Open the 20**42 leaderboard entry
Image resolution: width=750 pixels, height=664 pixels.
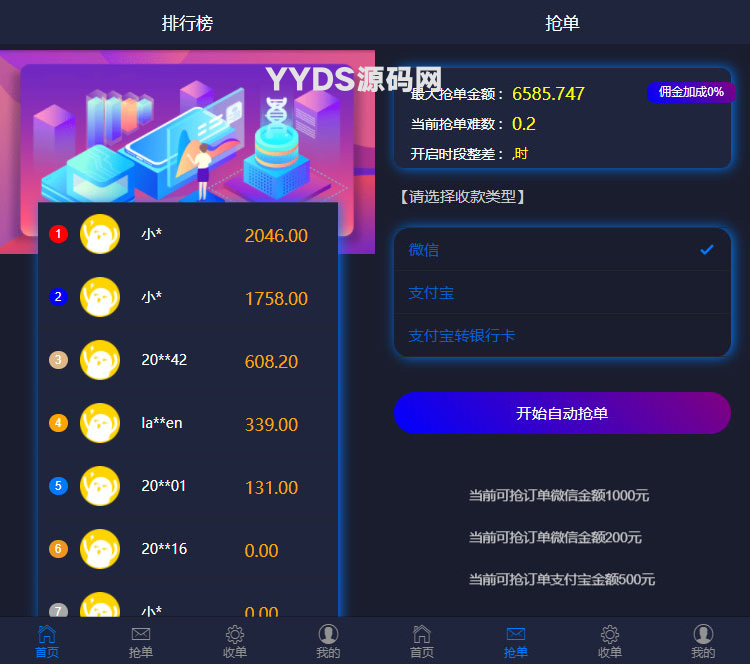tap(188, 361)
